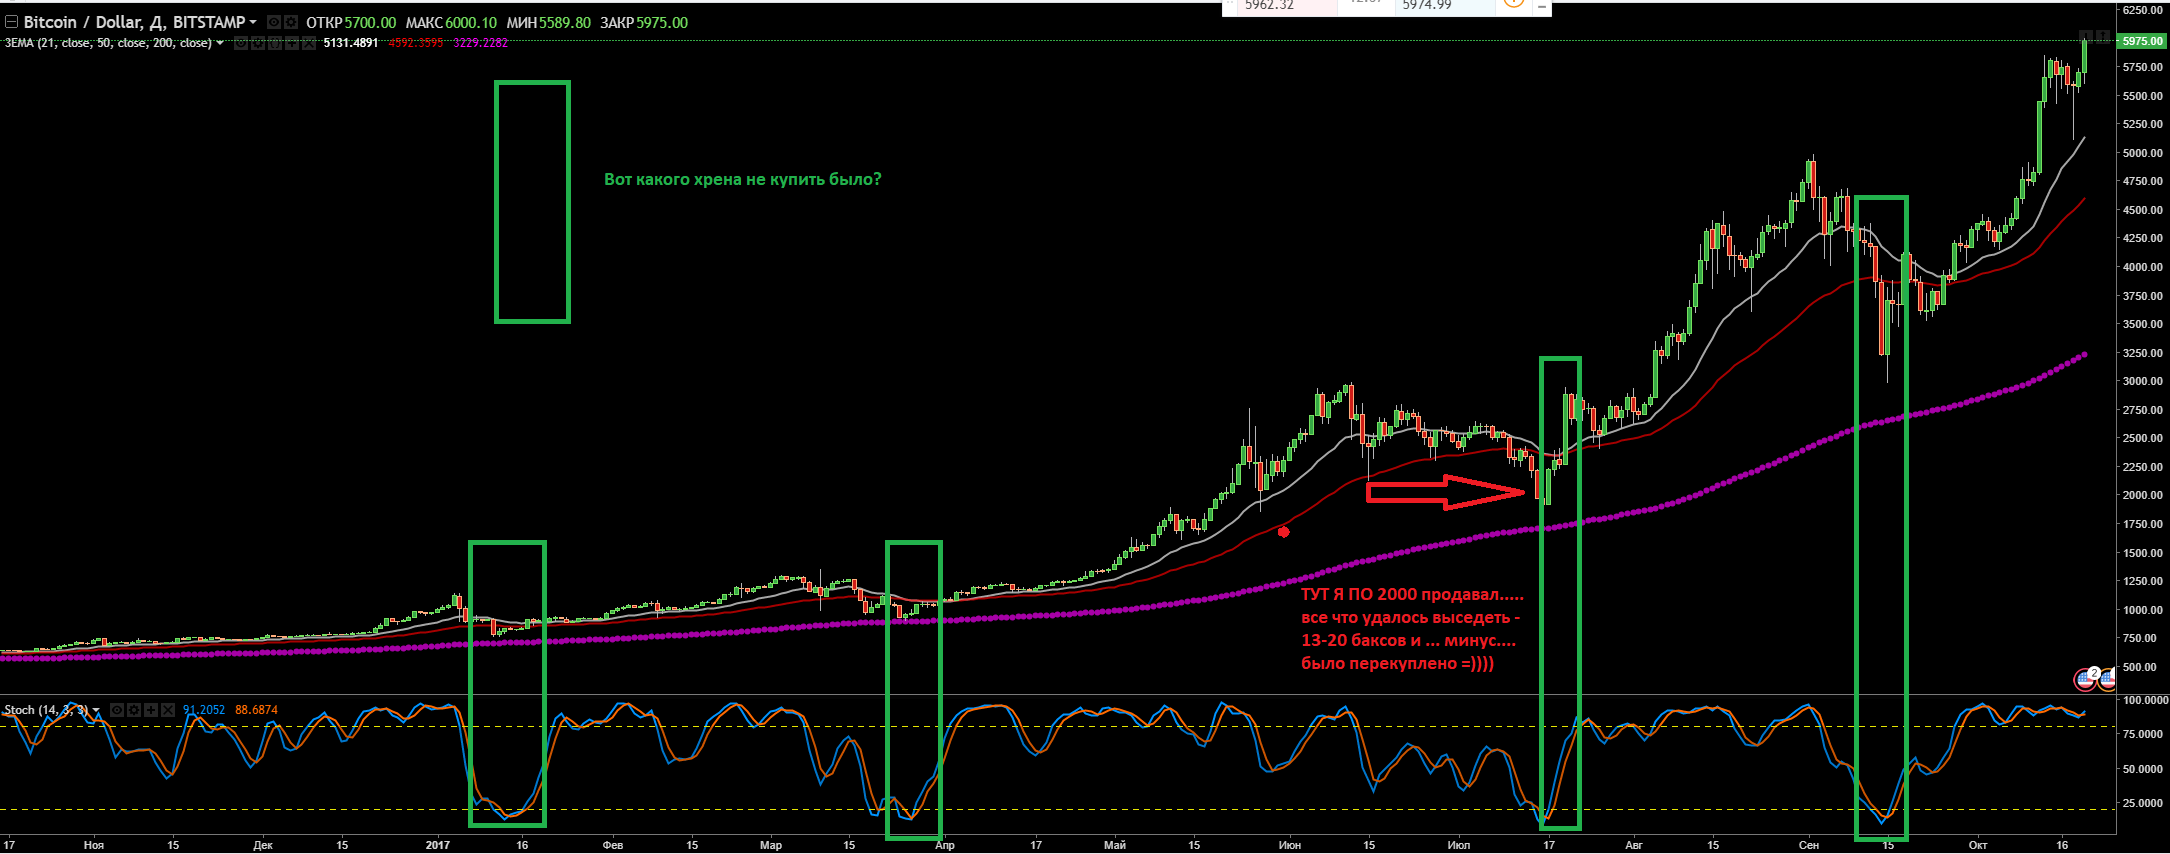Click the 2000.00 price axis label
The width and height of the screenshot is (2170, 854).
[2143, 495]
